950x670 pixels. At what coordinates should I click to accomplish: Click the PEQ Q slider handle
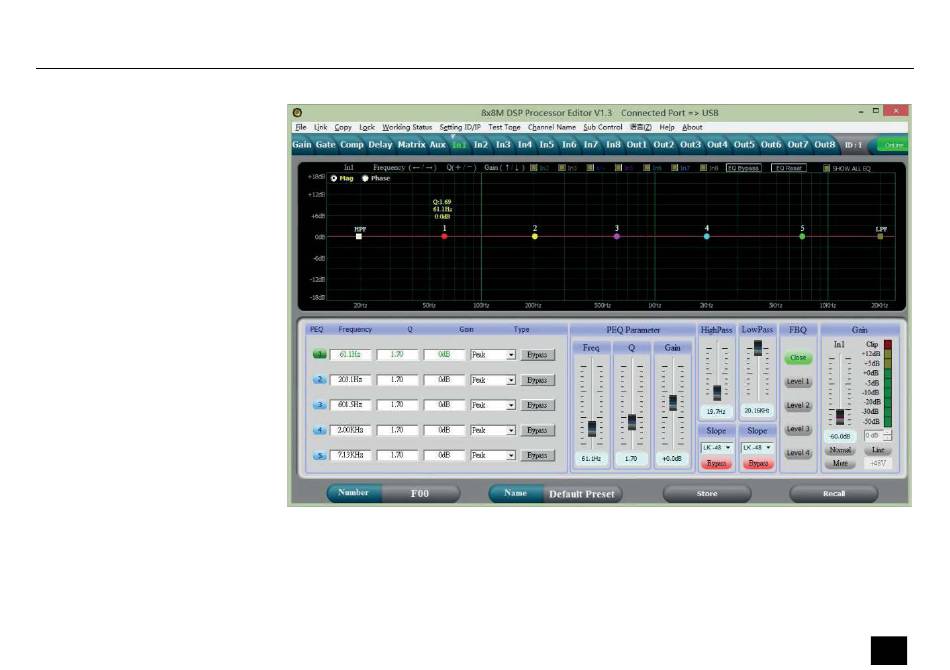[x=632, y=422]
